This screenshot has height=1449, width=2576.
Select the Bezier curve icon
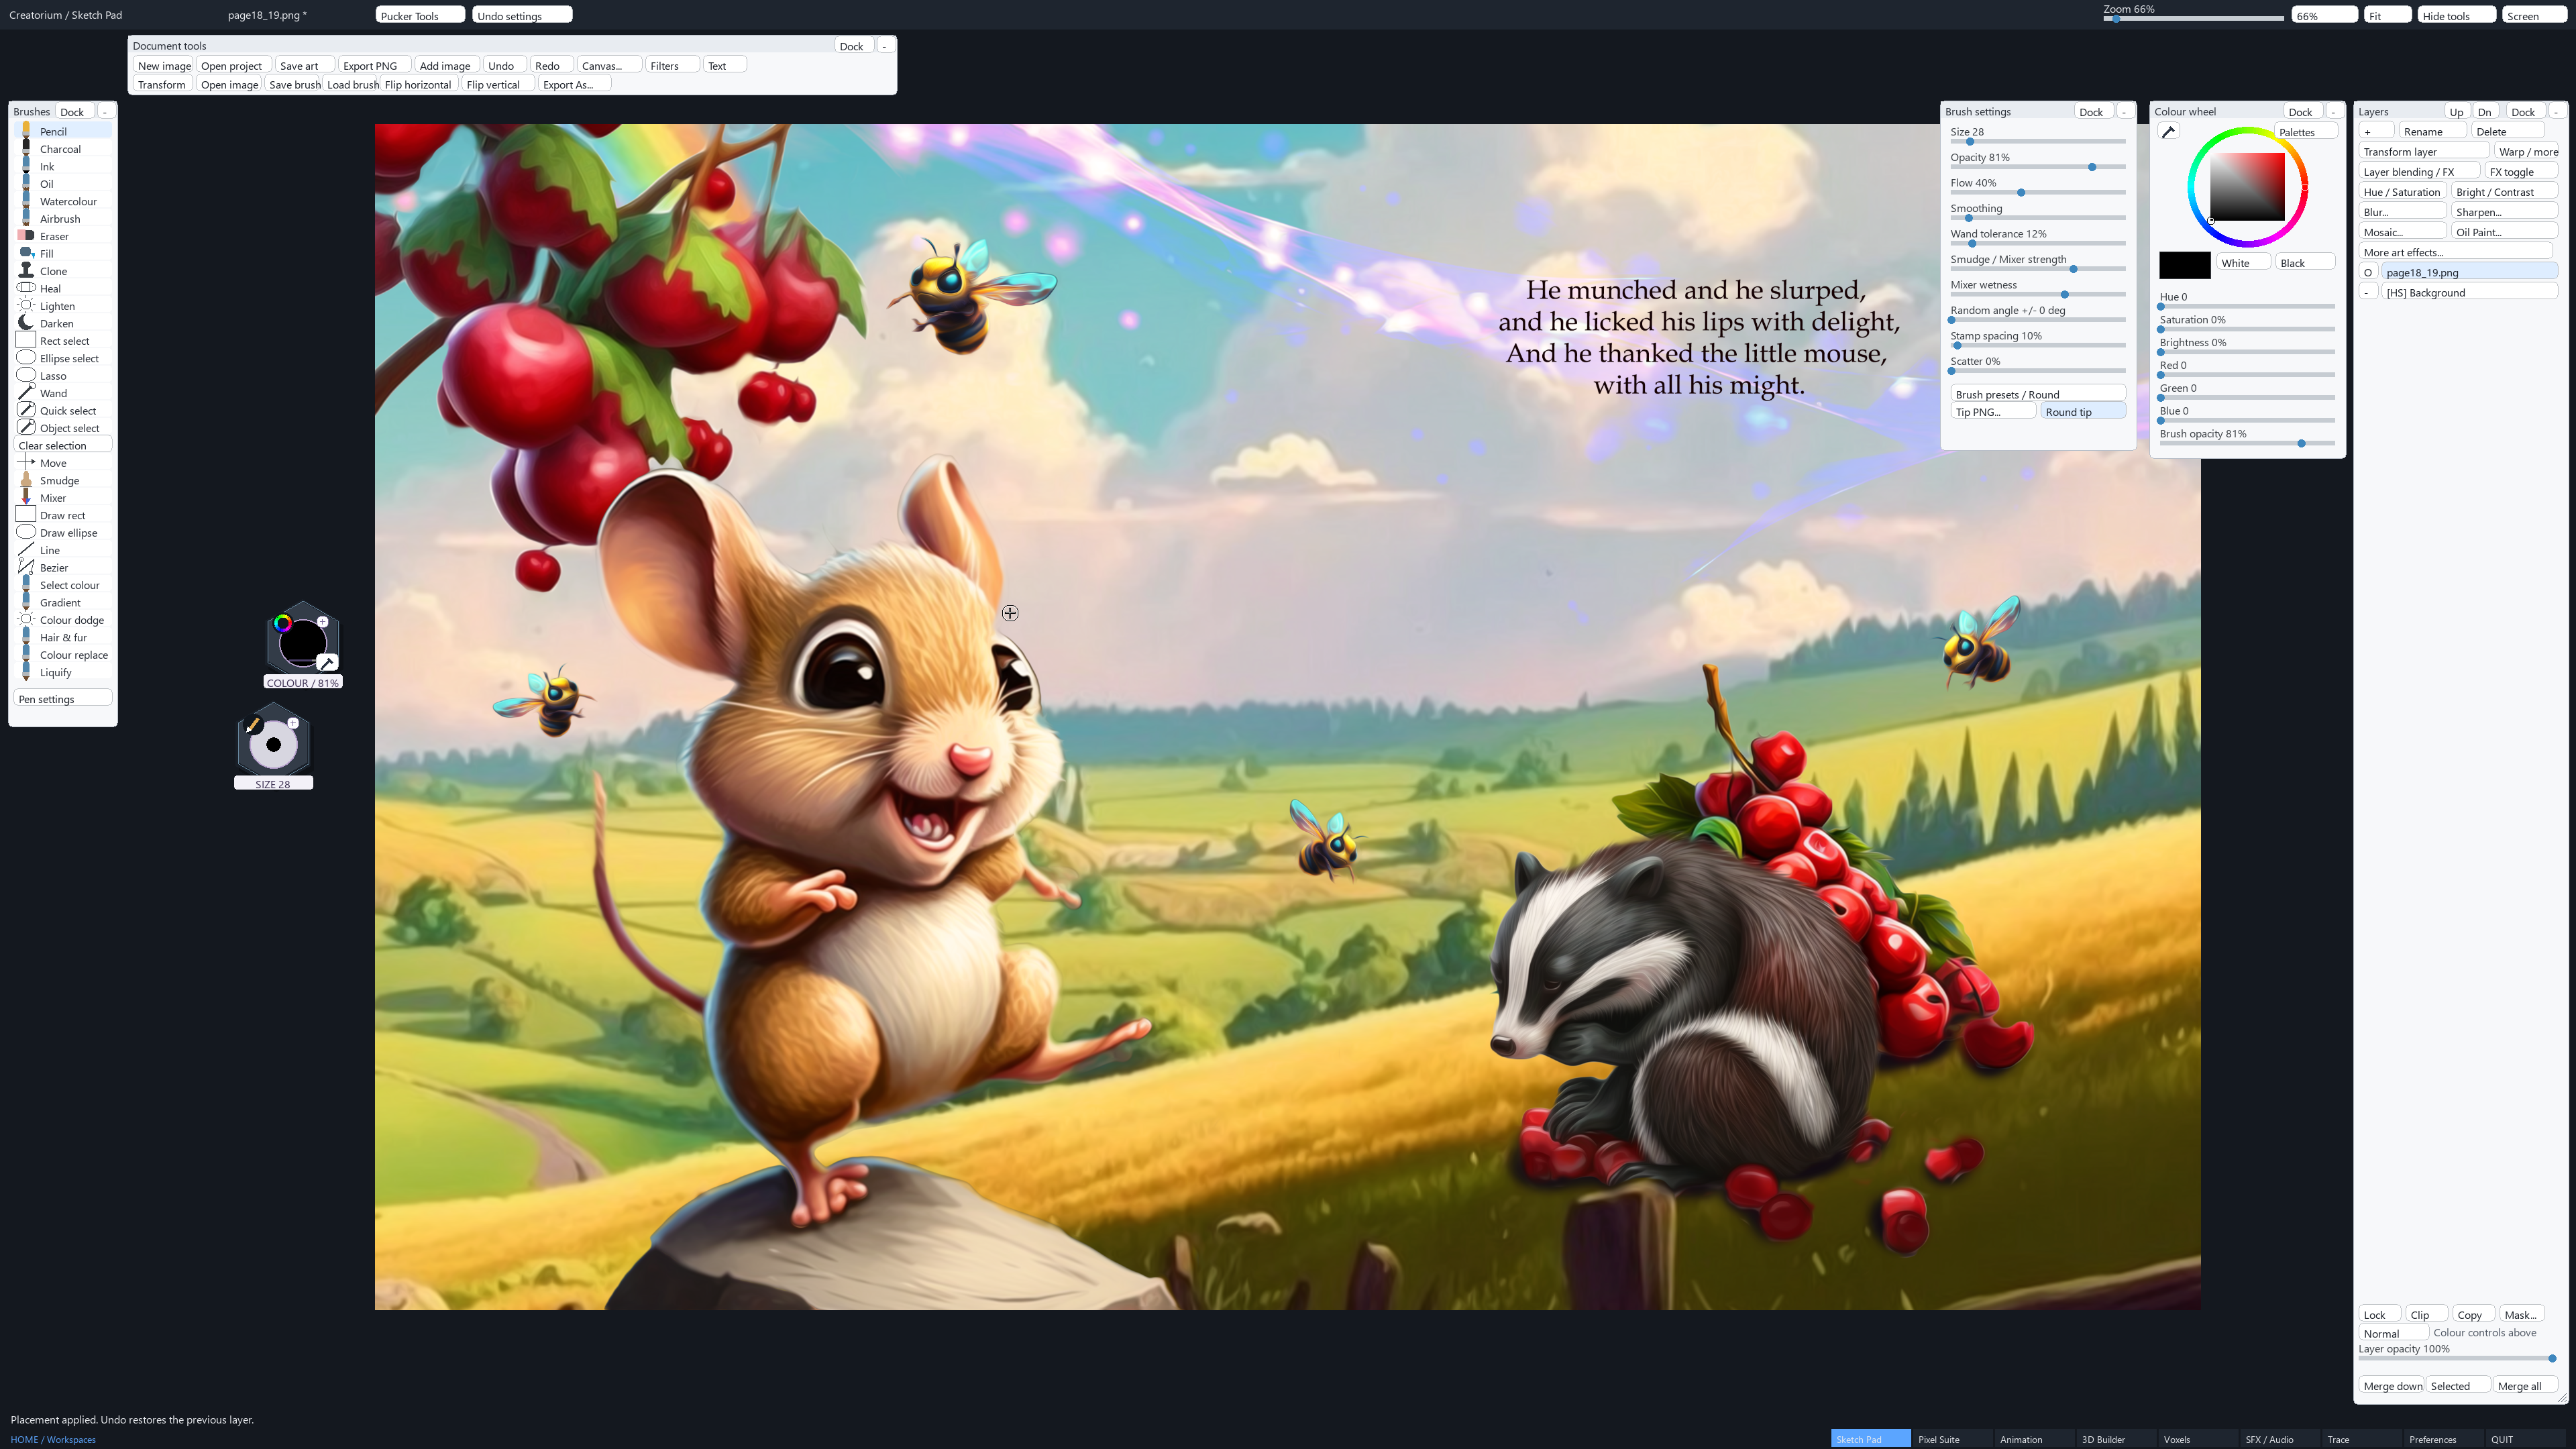point(26,567)
